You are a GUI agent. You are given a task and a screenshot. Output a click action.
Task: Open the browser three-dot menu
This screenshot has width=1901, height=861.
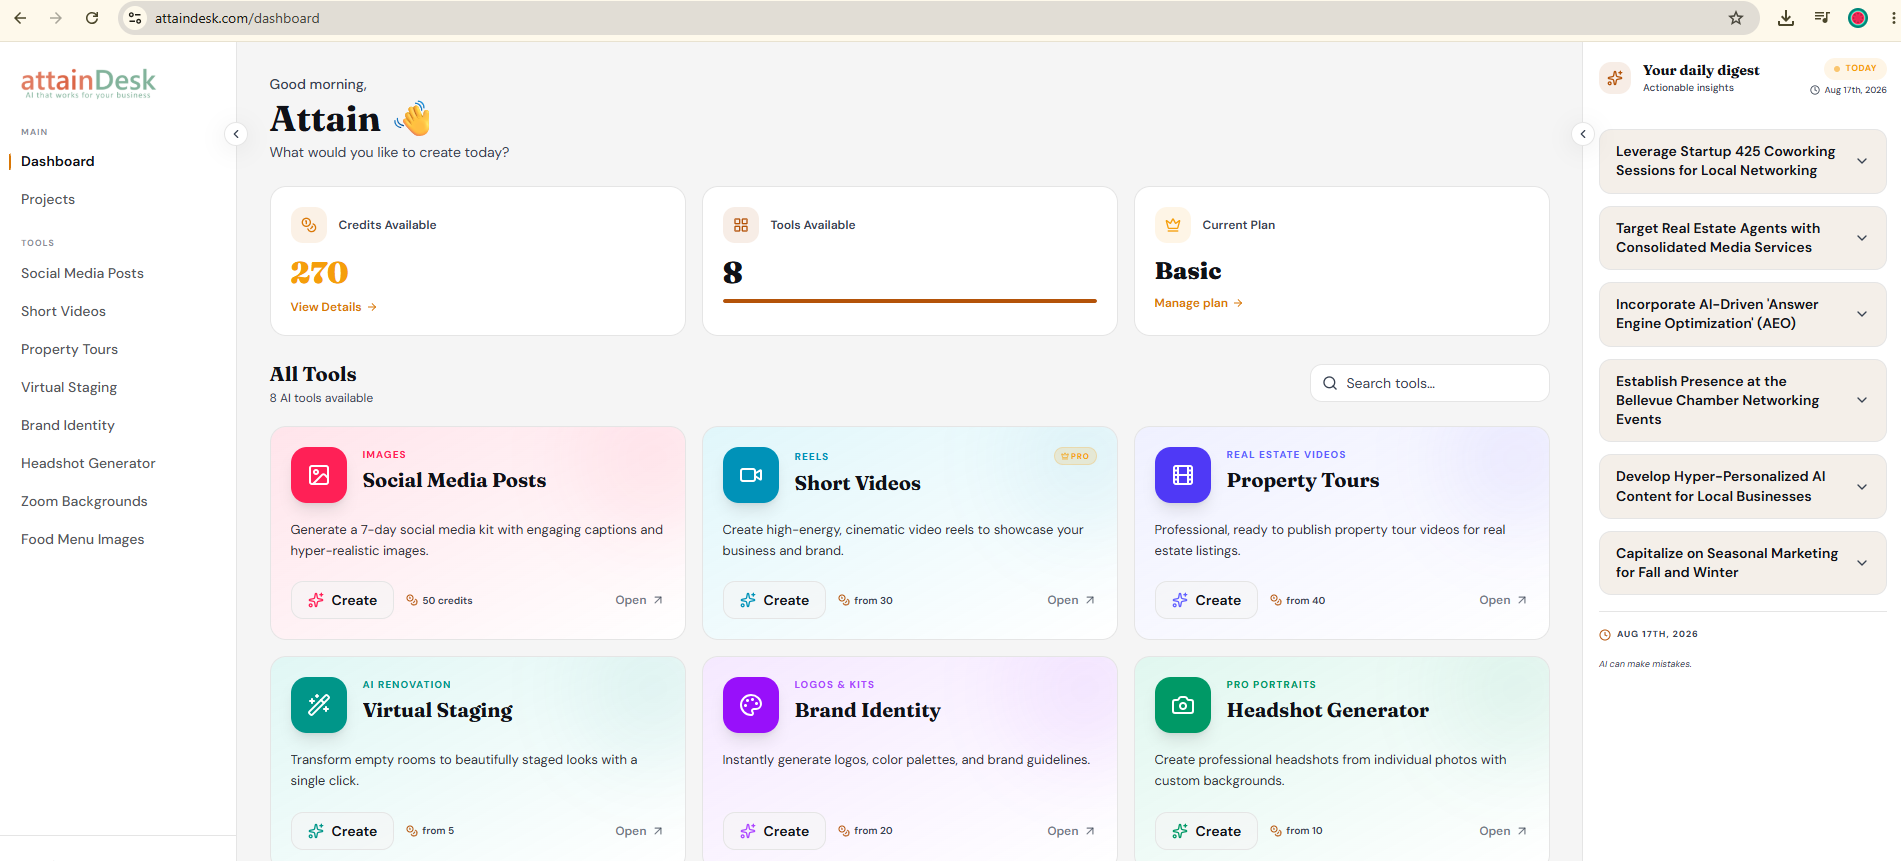(1893, 18)
